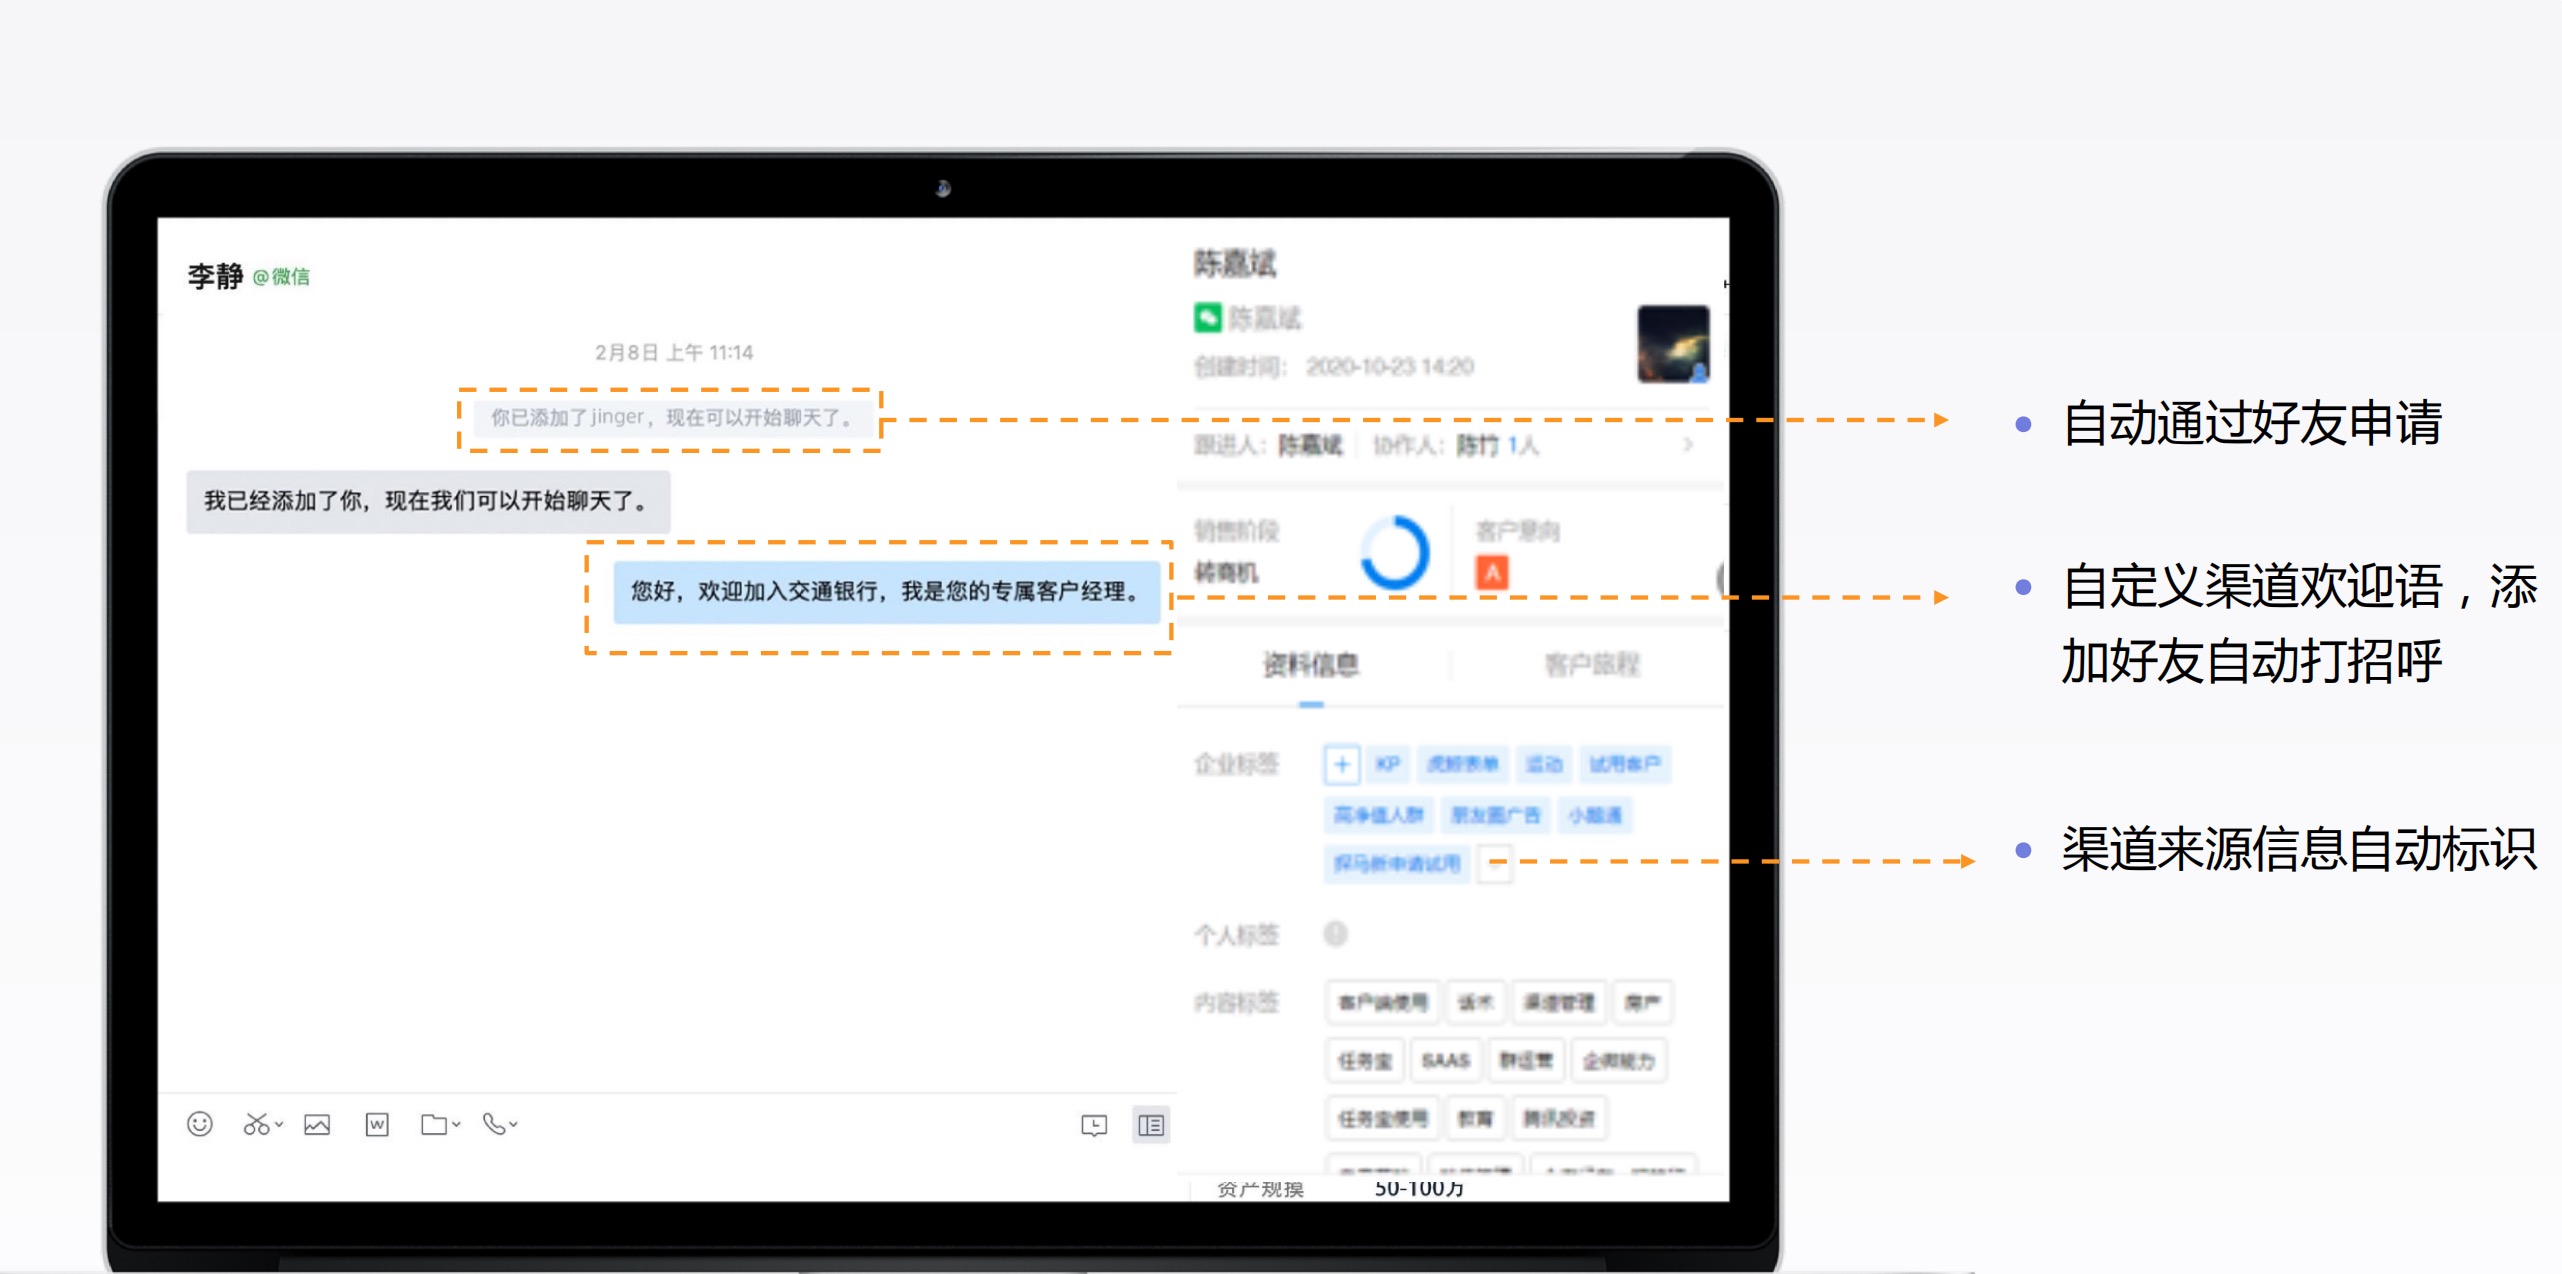Open the customer avatar thumbnail
Screen dimensions: 2562x1274
pyautogui.click(x=1673, y=344)
